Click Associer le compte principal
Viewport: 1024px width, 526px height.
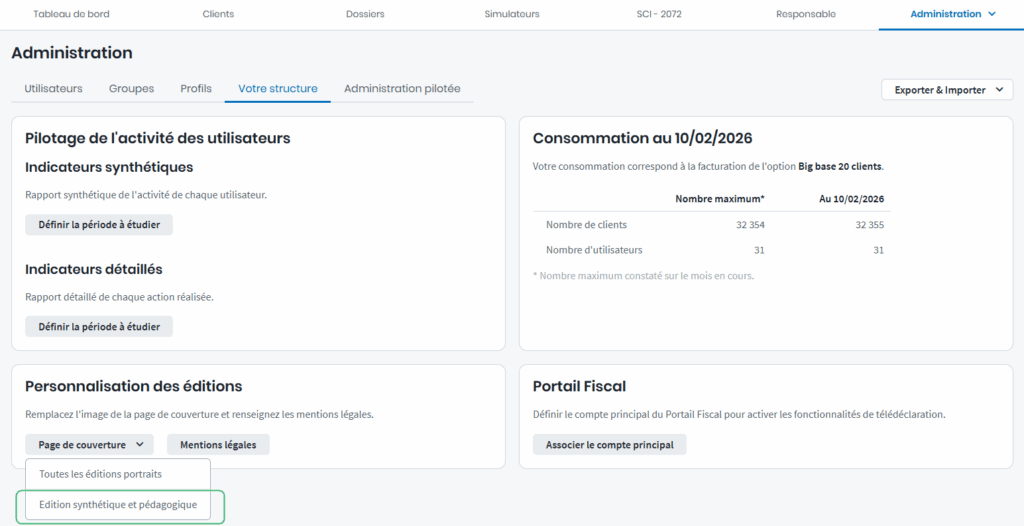tap(609, 445)
